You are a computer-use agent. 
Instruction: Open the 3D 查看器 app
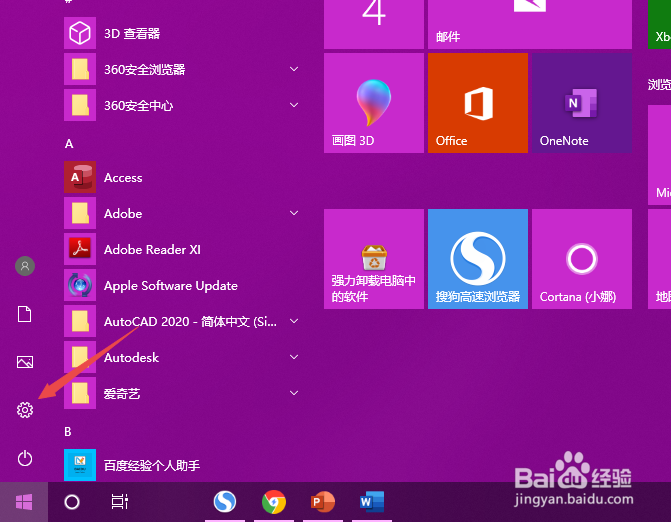182,33
